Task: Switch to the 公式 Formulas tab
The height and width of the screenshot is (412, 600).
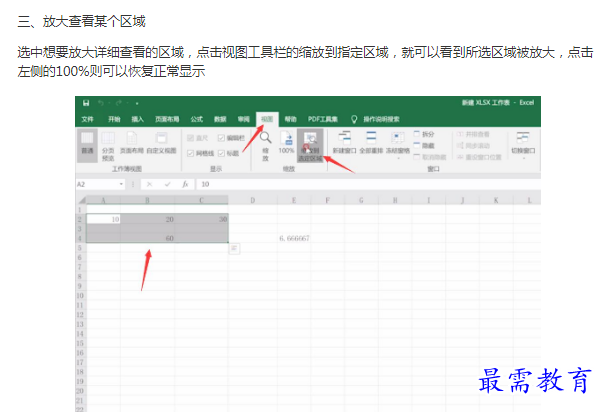Action: pyautogui.click(x=197, y=119)
